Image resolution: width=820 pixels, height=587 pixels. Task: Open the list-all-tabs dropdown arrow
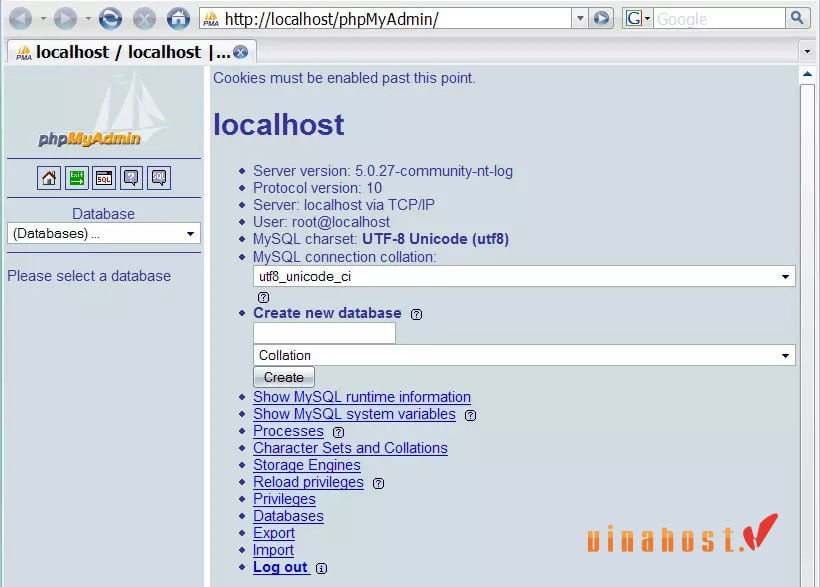click(x=807, y=51)
